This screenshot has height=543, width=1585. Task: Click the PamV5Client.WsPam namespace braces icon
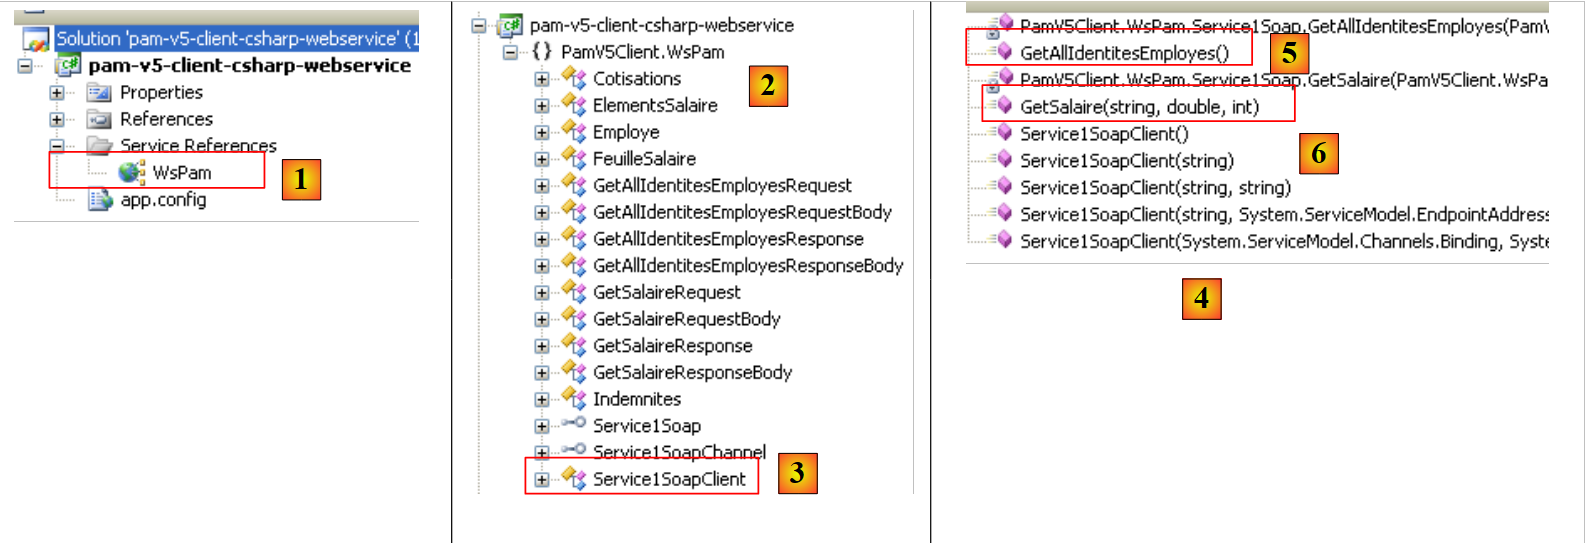(541, 52)
